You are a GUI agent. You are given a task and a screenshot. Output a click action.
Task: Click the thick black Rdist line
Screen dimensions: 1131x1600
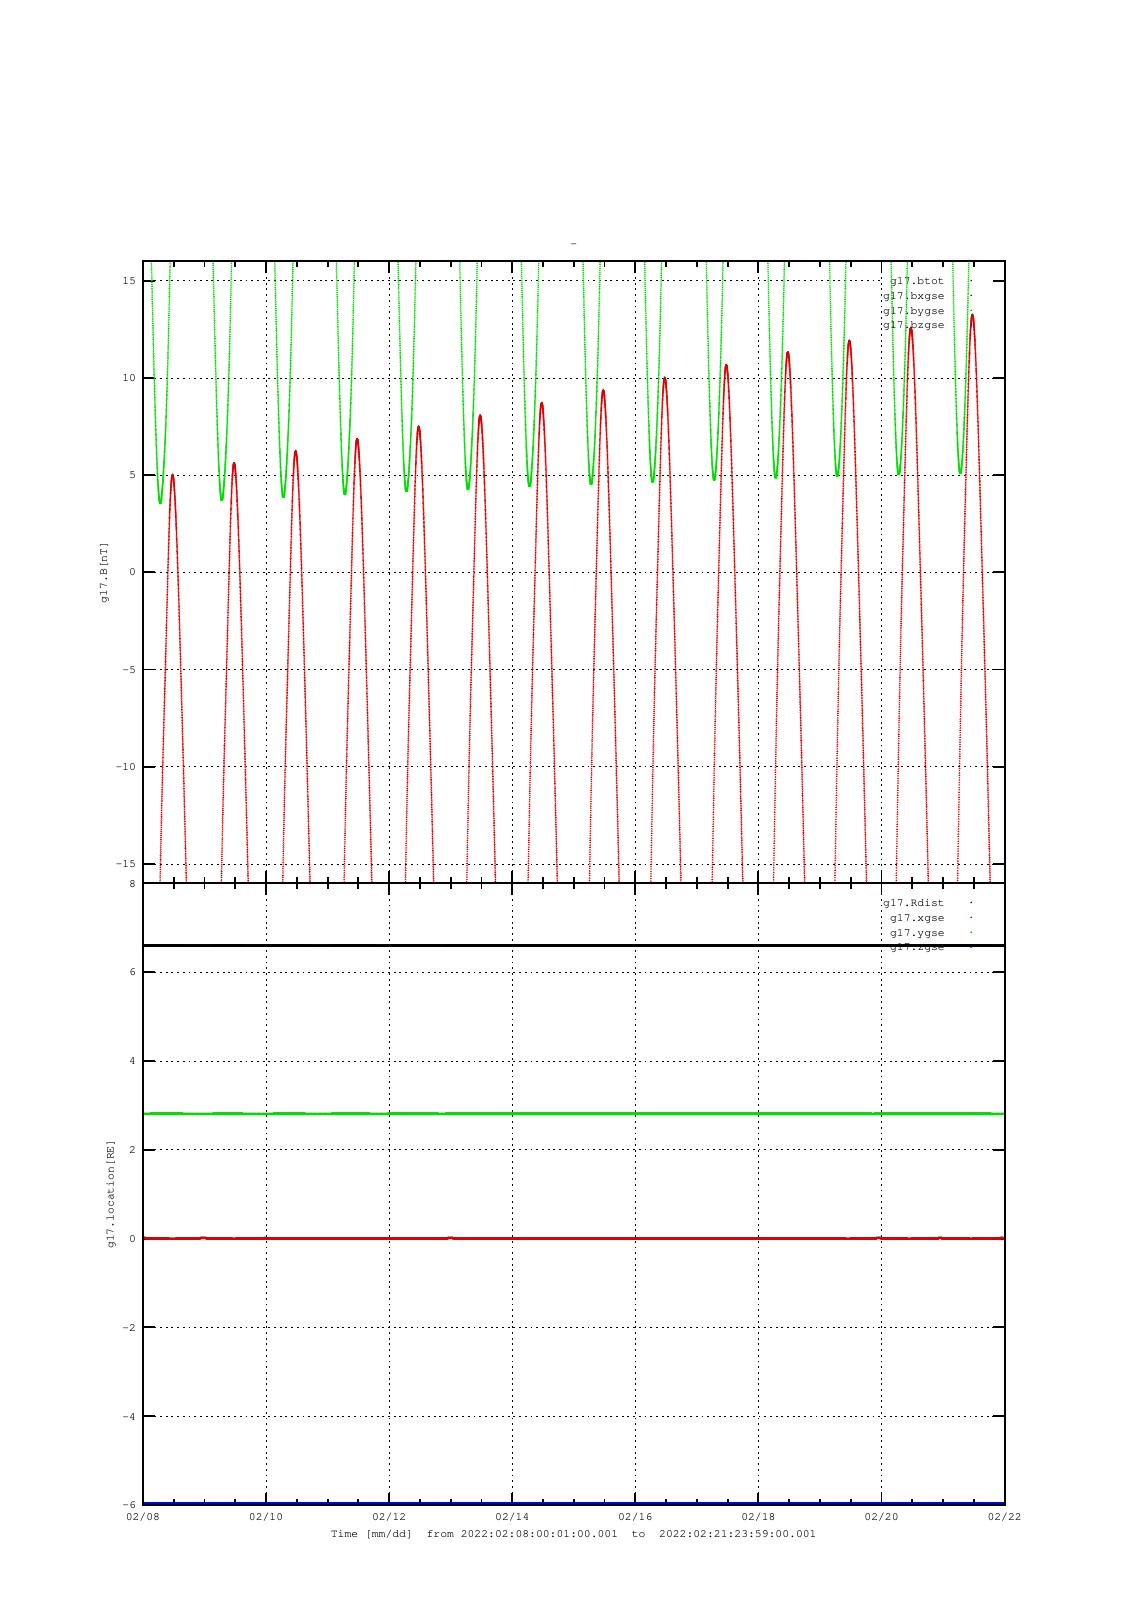pyautogui.click(x=573, y=945)
